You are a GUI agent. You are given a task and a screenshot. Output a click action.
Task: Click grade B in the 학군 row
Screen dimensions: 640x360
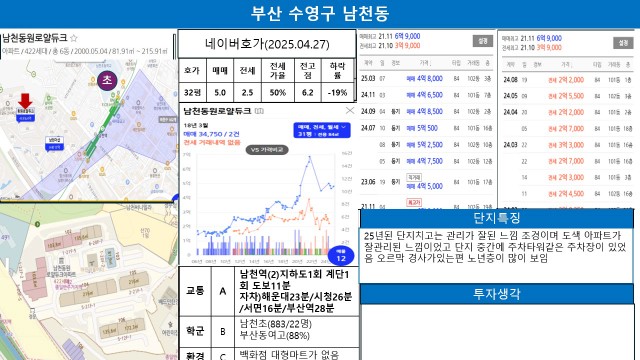tap(222, 331)
